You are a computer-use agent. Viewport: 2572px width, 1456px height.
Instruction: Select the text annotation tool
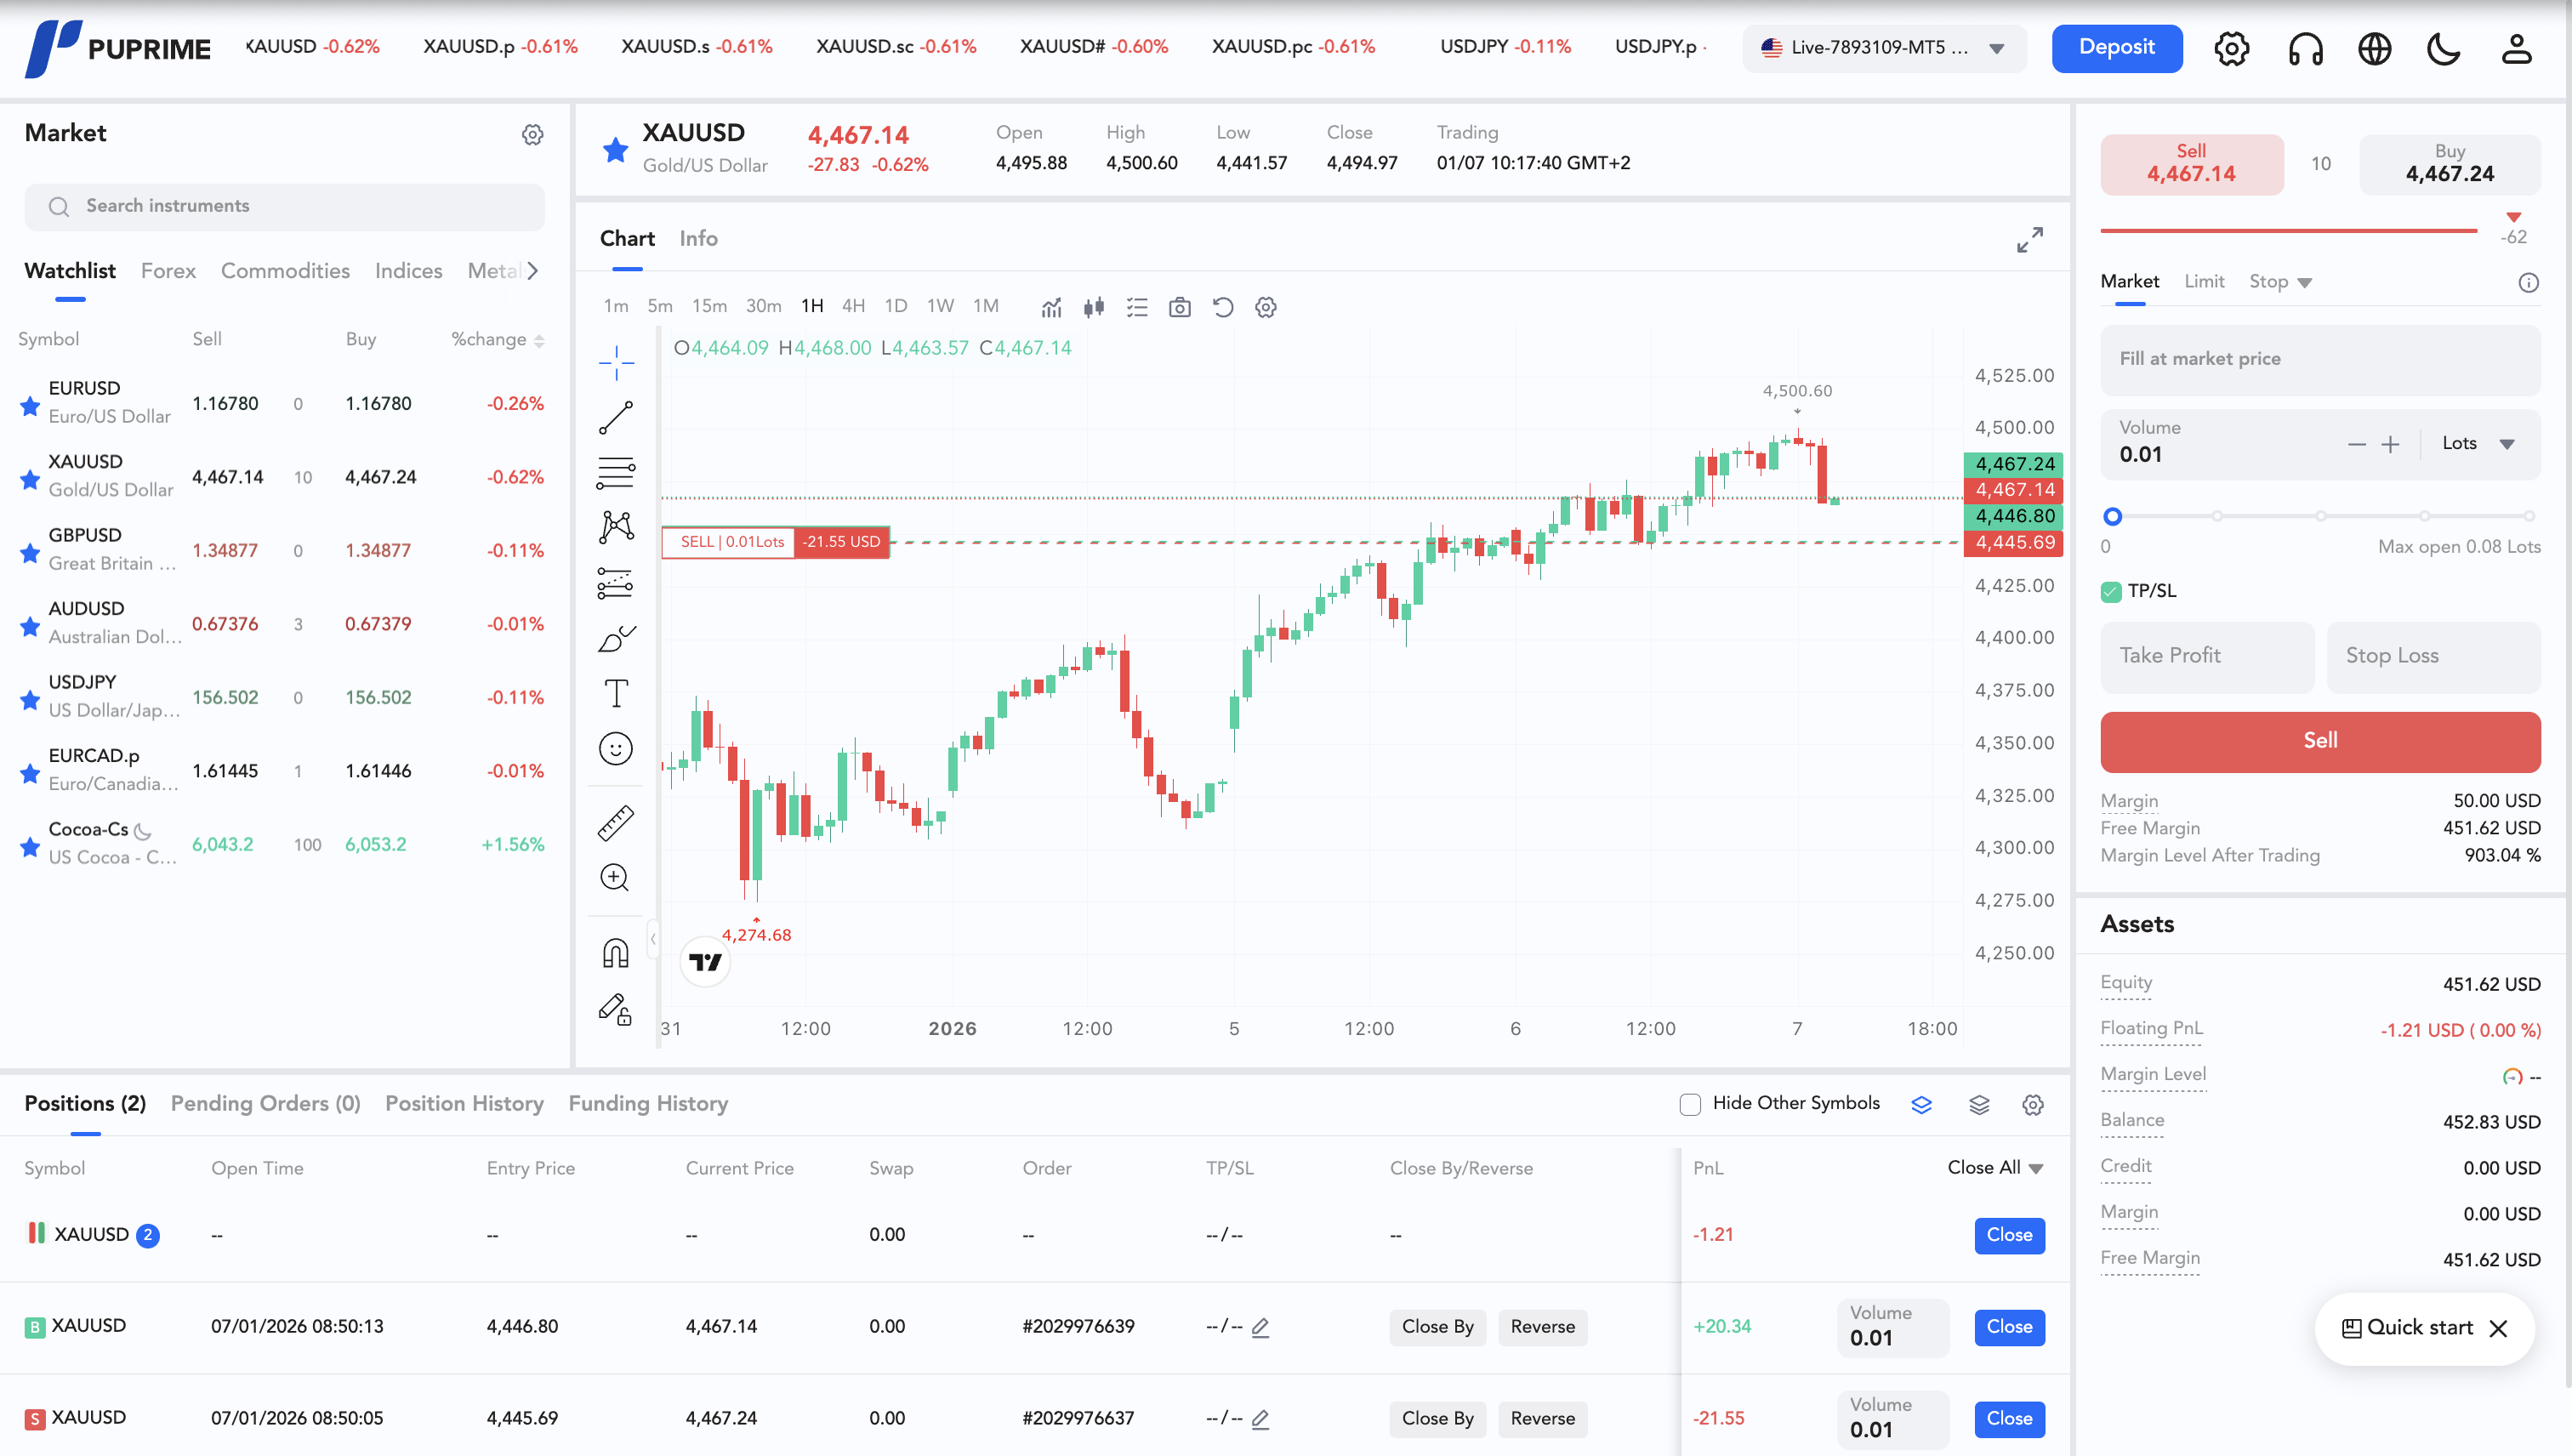tap(616, 693)
